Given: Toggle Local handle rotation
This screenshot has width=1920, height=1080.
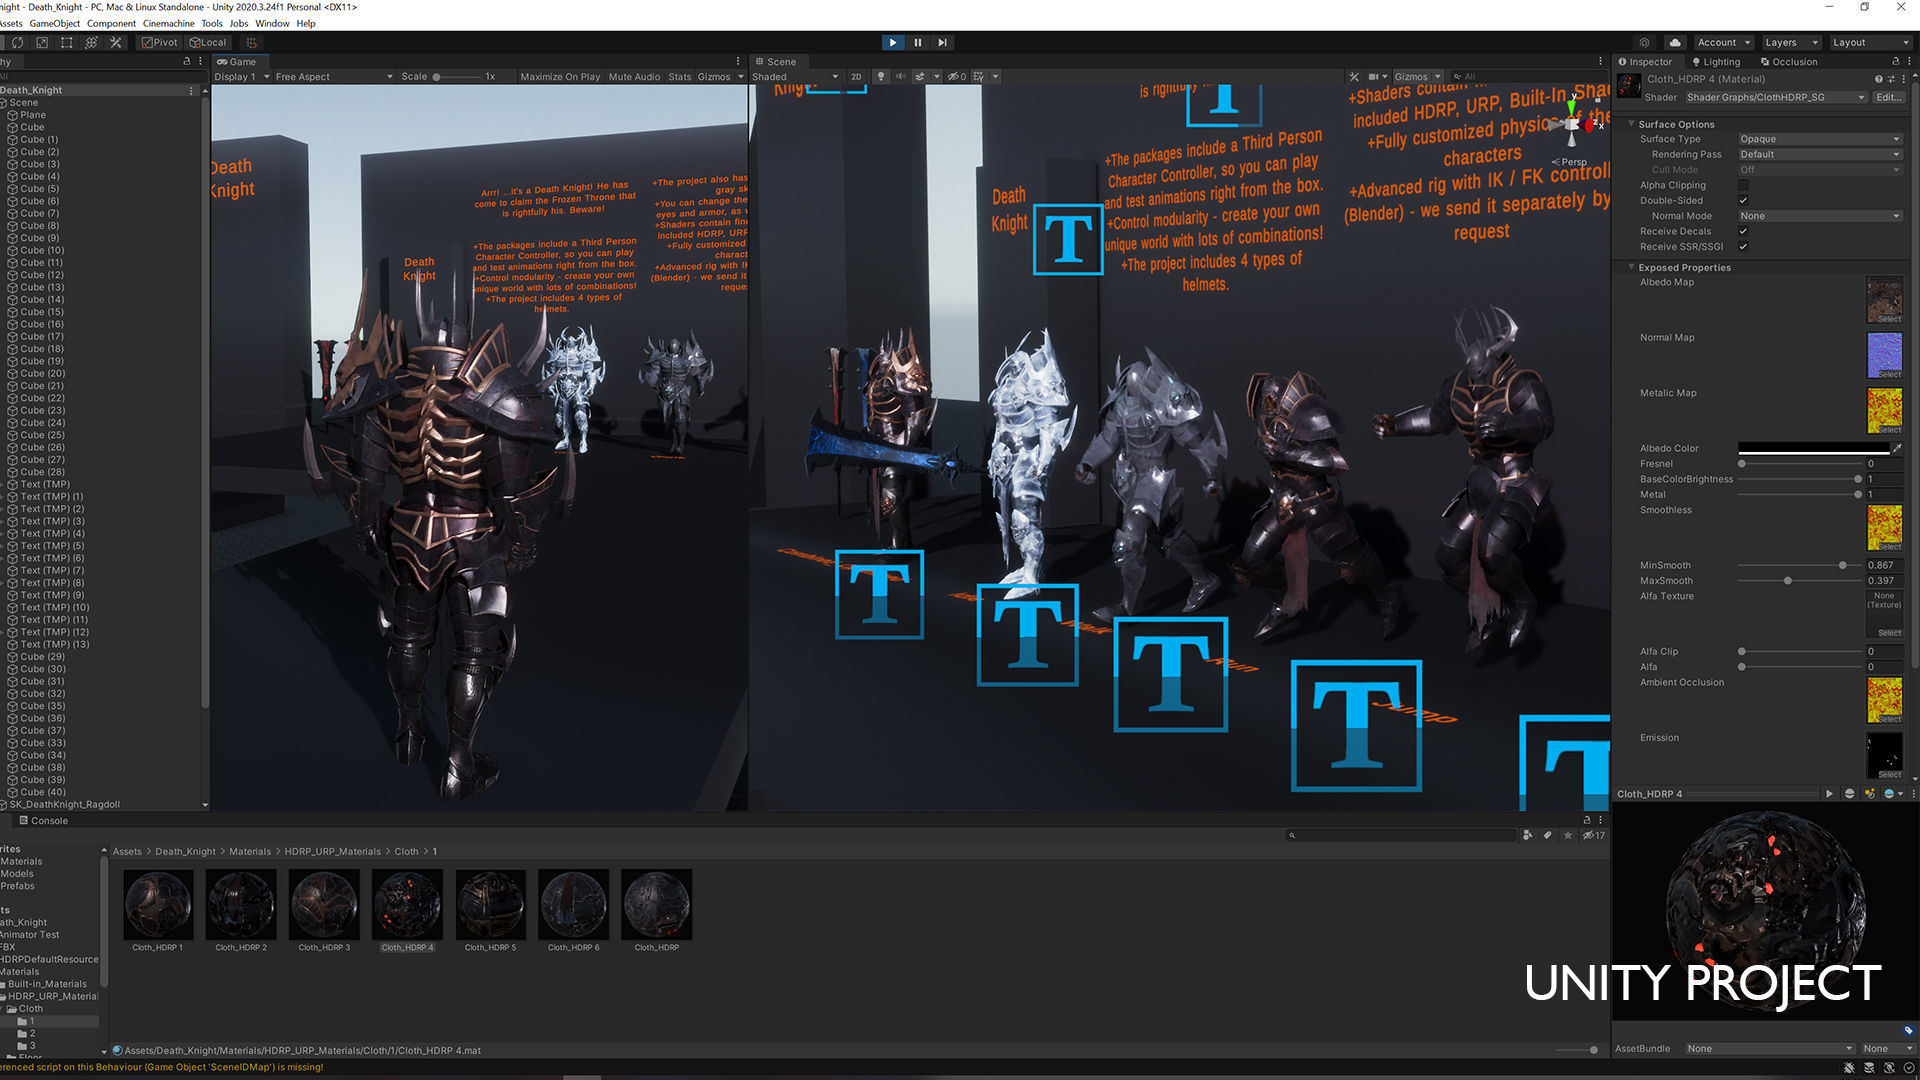Looking at the screenshot, I should click(208, 43).
